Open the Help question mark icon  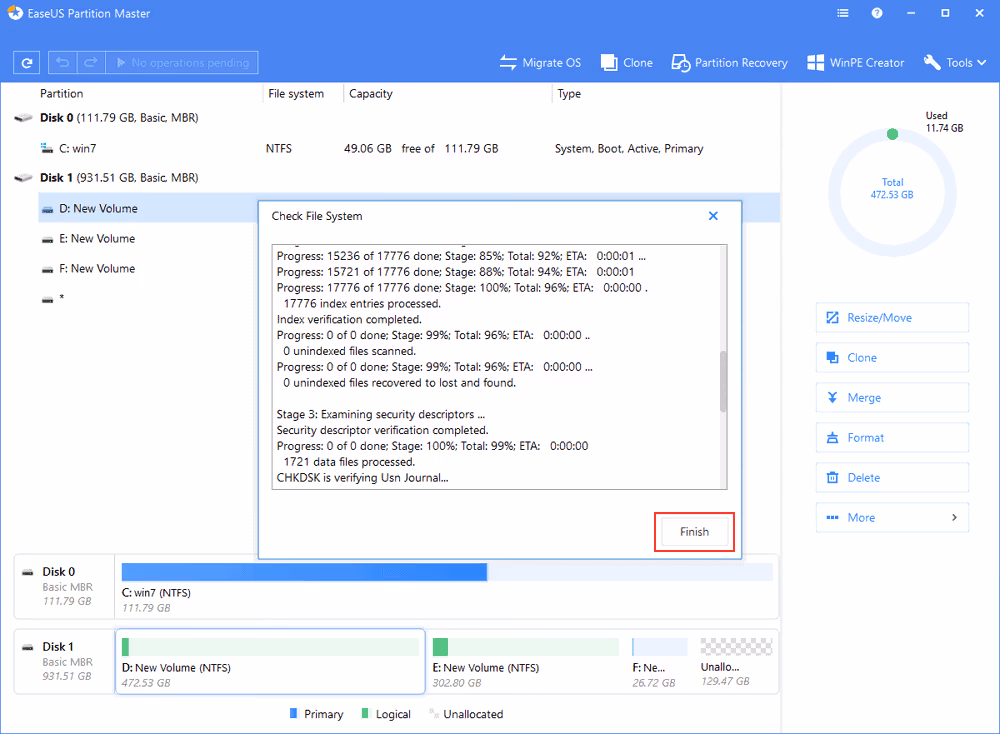click(877, 13)
